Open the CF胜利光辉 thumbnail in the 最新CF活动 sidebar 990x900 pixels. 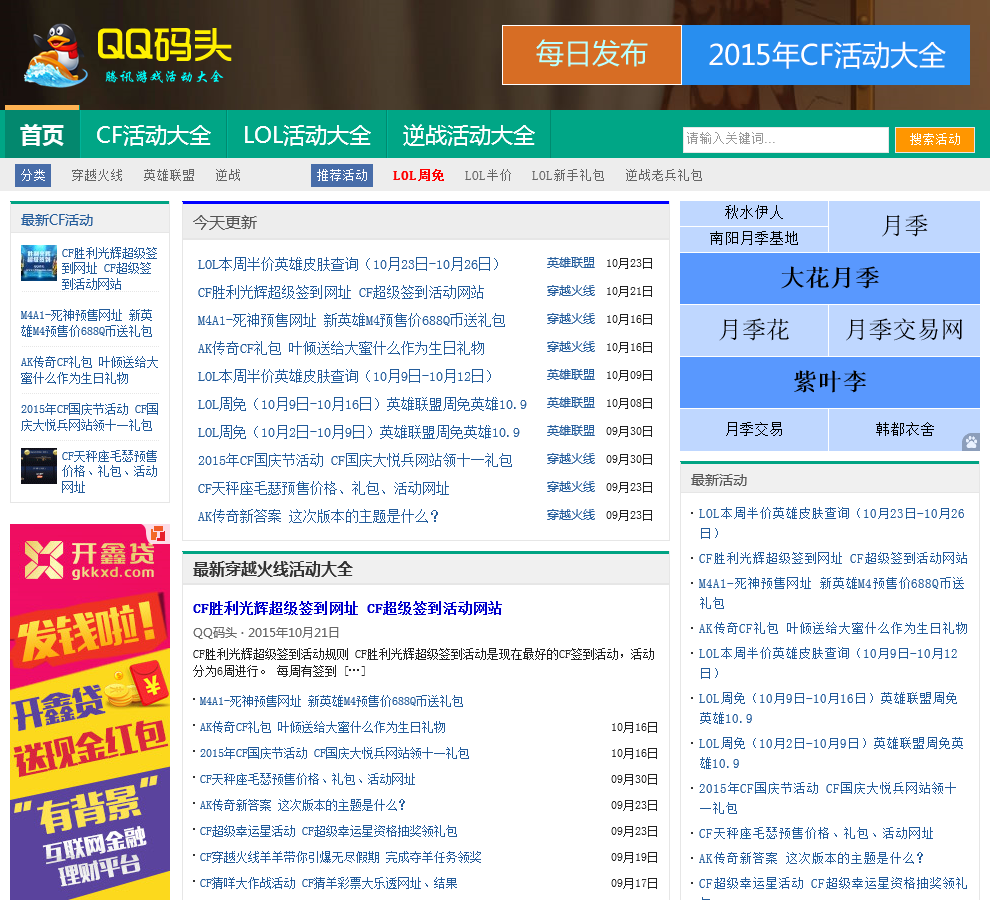tap(39, 262)
